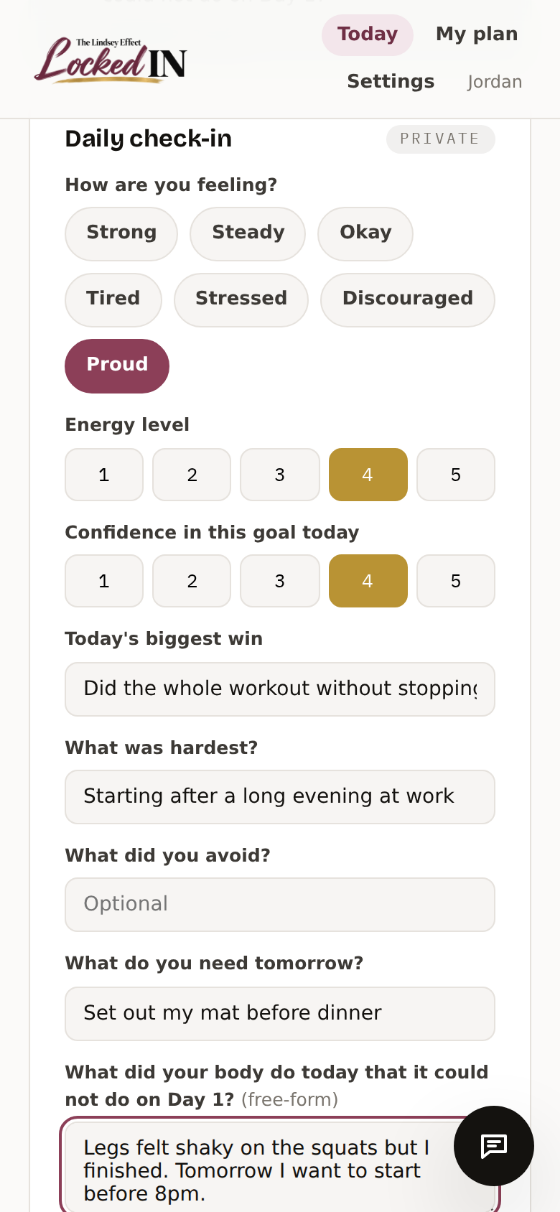Choose the Okay feeling option
Image resolution: width=560 pixels, height=1212 pixels.
tap(365, 233)
